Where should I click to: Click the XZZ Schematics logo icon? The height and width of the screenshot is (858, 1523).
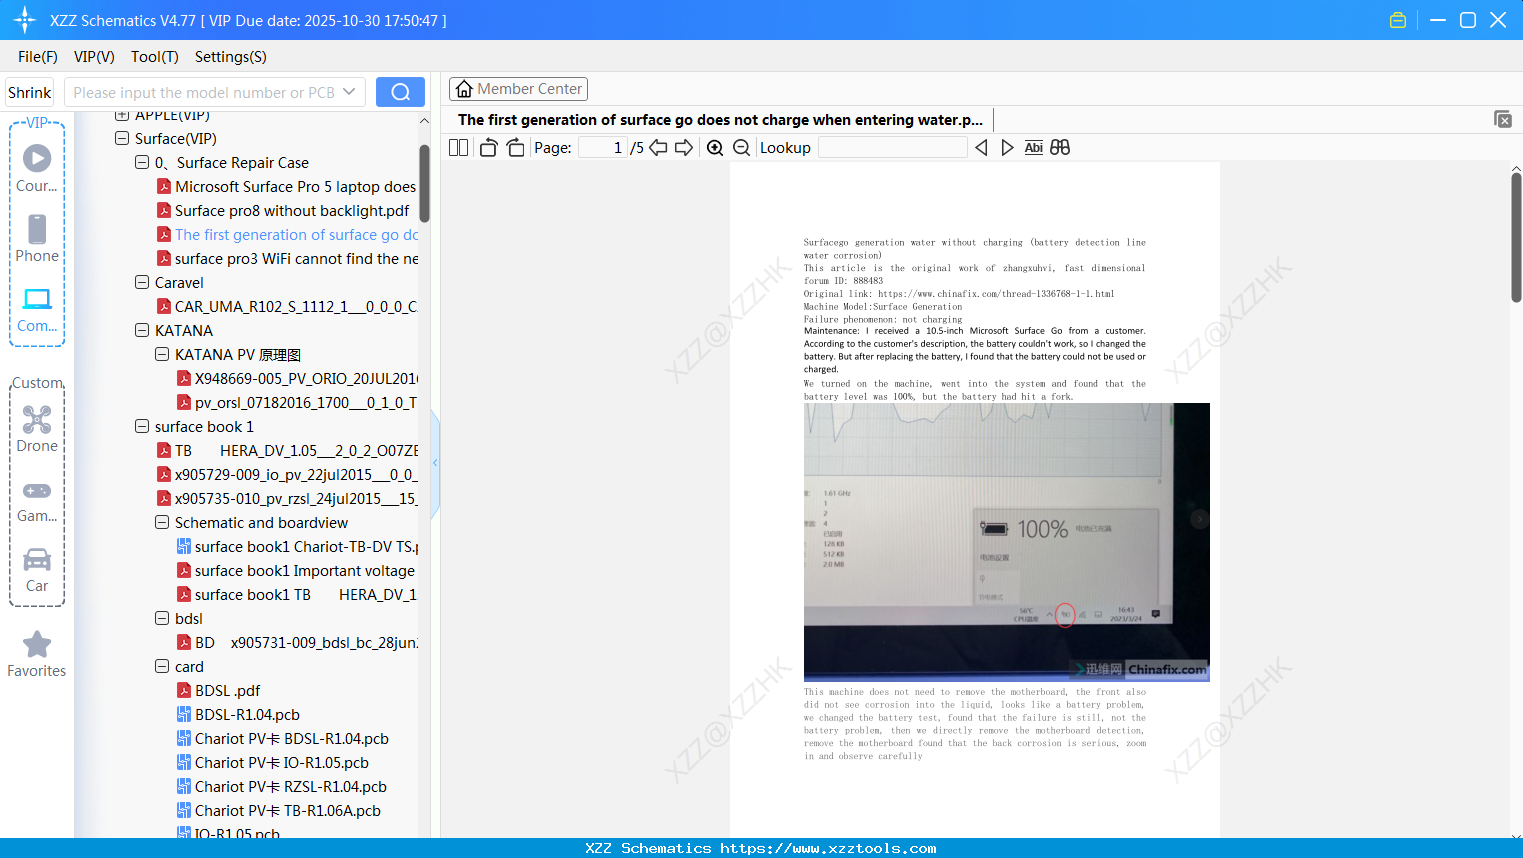(25, 20)
